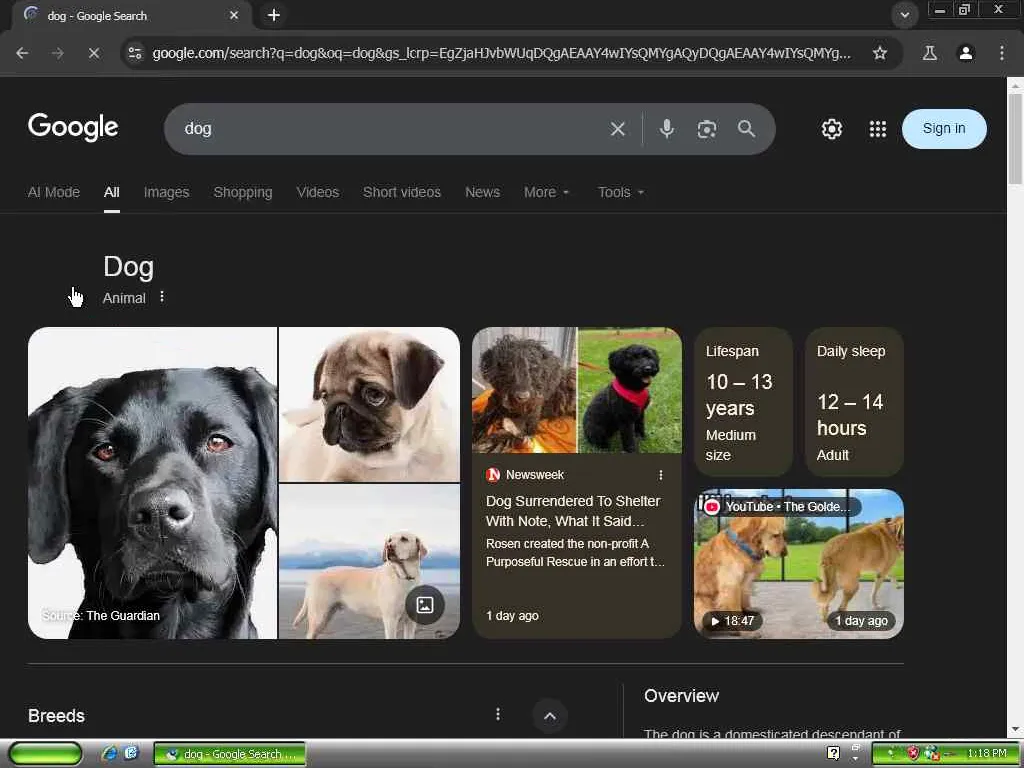Screen dimensions: 1024x768
Task: Open the tab search dropdown
Action: [904, 15]
